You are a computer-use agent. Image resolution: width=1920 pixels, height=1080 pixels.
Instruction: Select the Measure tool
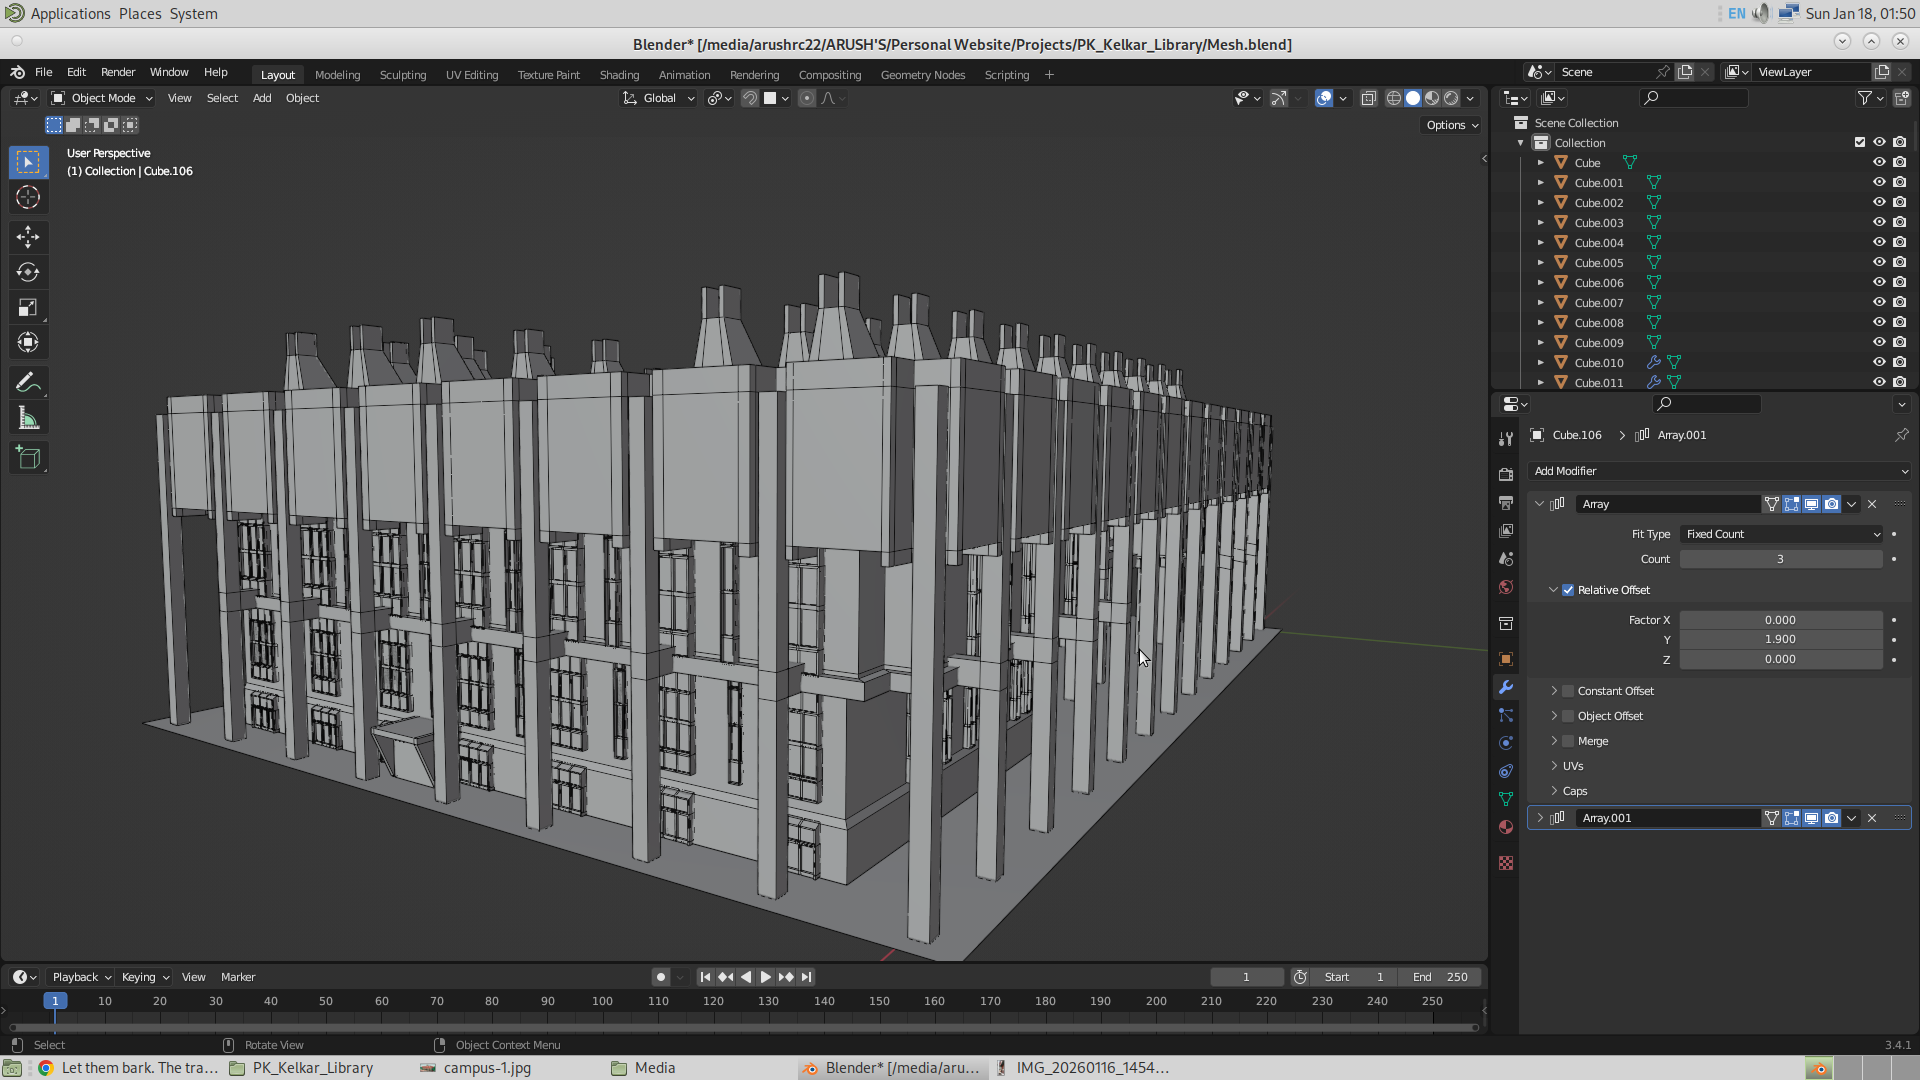point(28,419)
